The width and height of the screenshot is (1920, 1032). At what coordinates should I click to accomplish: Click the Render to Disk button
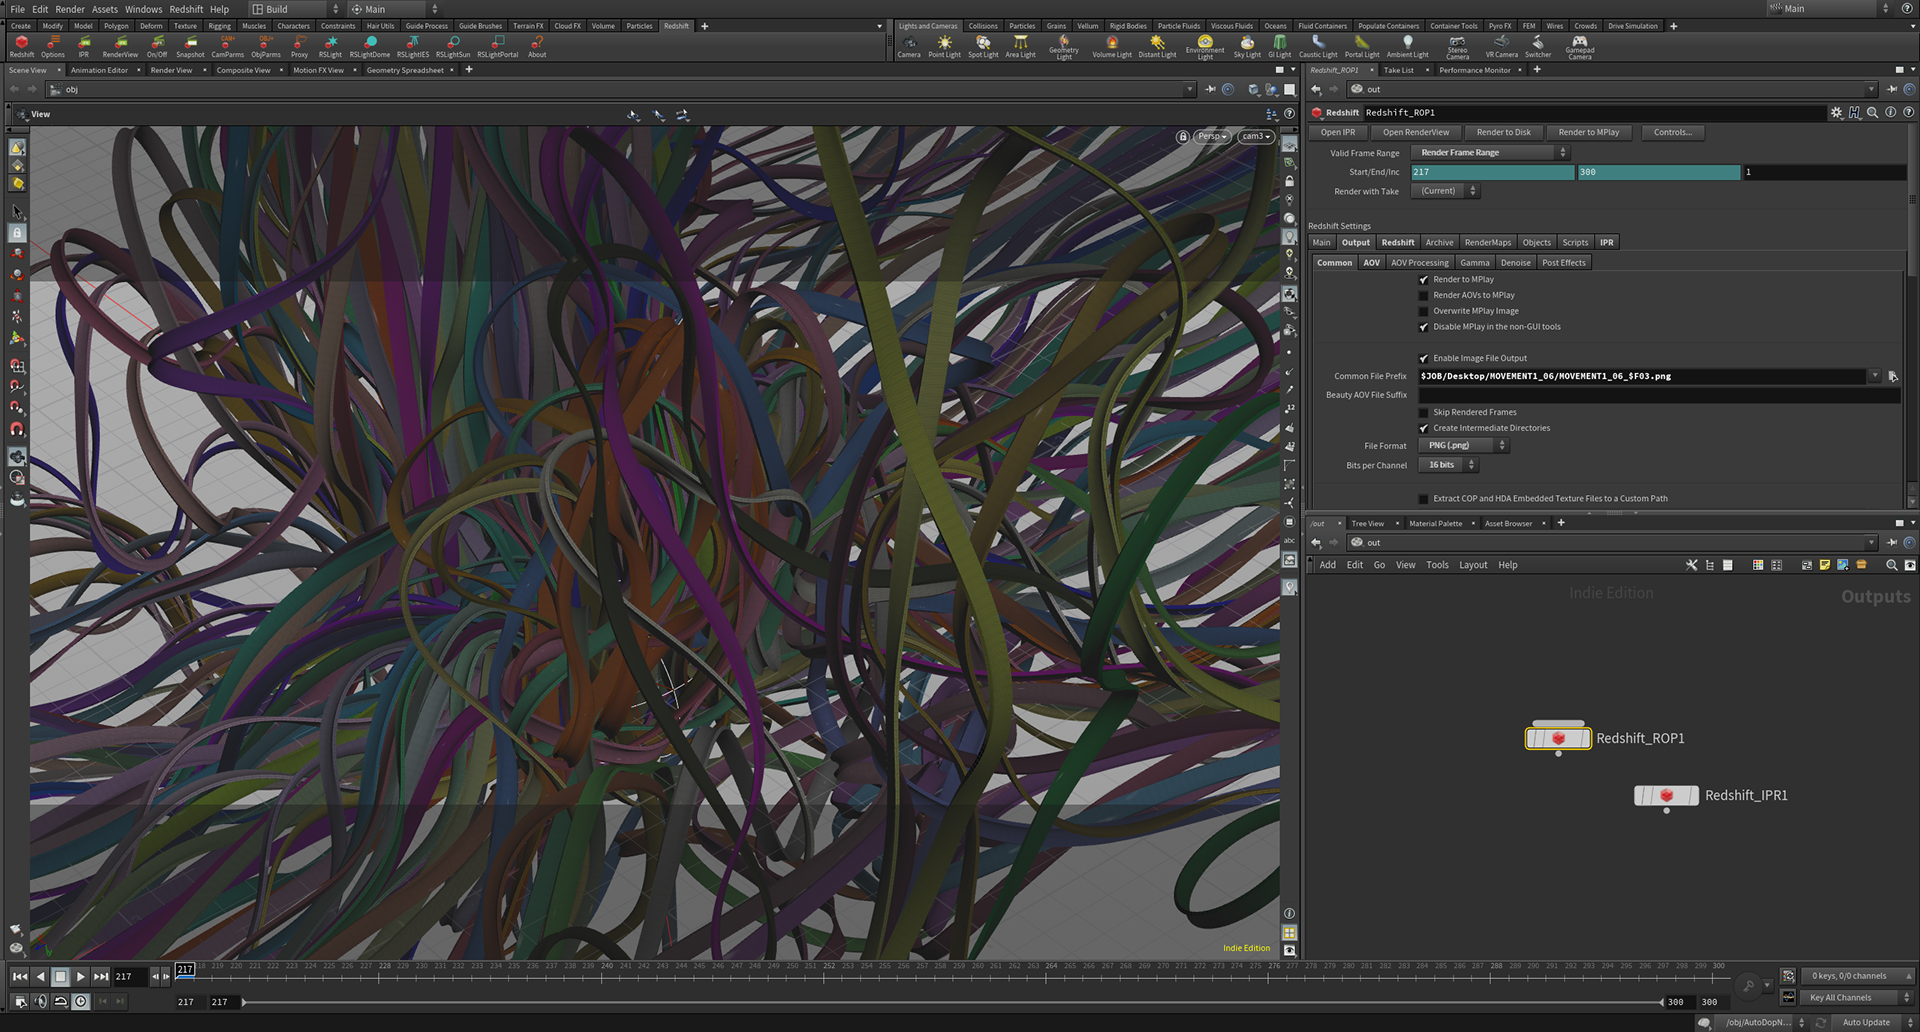[x=1503, y=132]
